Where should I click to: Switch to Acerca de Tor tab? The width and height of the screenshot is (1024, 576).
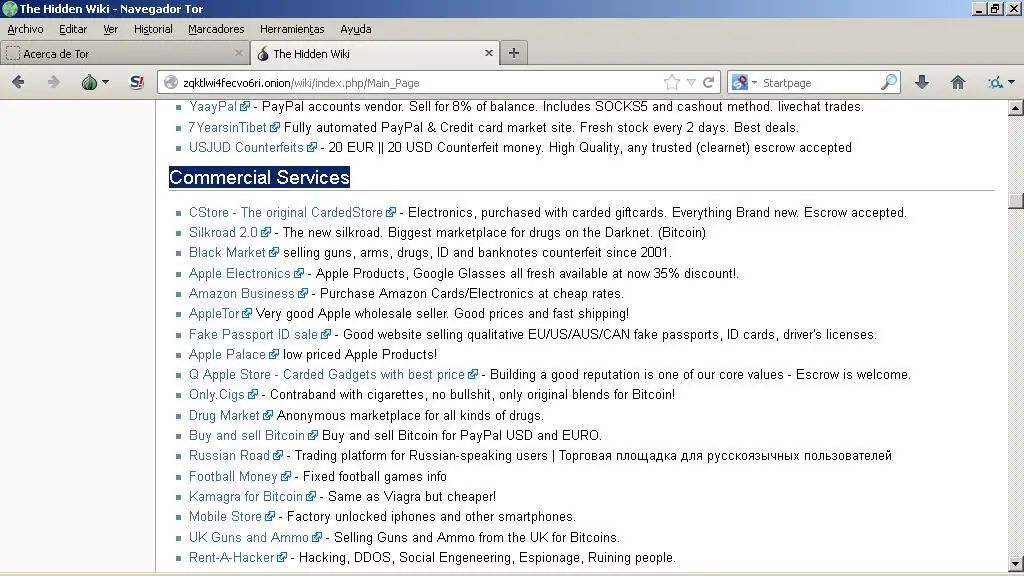coord(124,53)
